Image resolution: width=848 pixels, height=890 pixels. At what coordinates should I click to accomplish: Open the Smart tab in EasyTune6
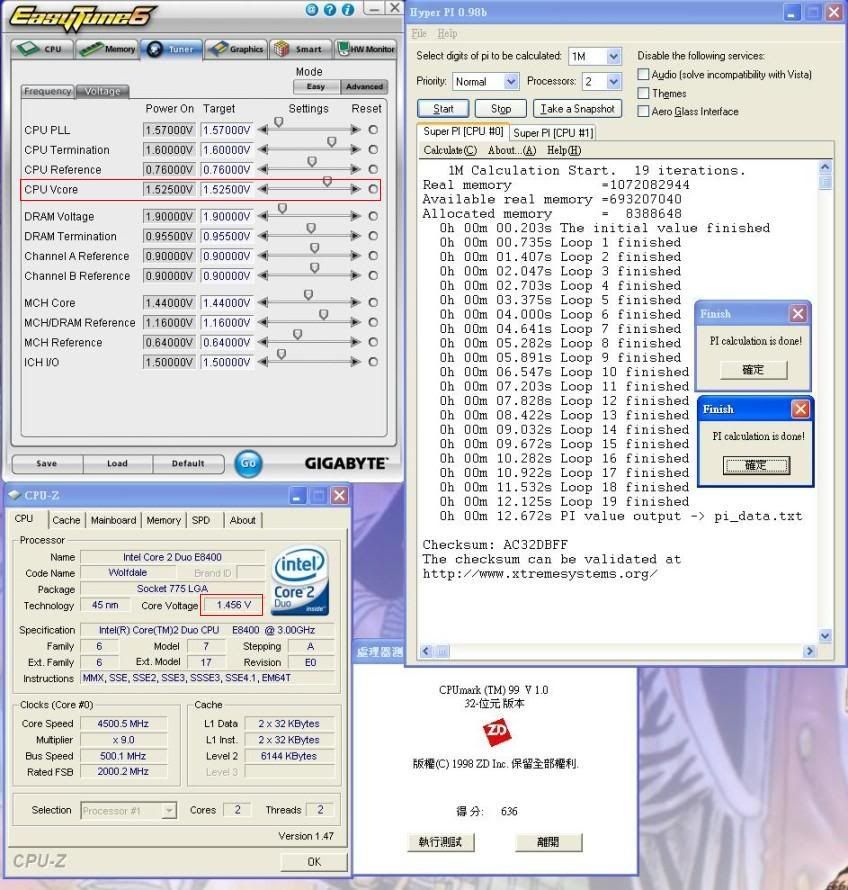300,49
